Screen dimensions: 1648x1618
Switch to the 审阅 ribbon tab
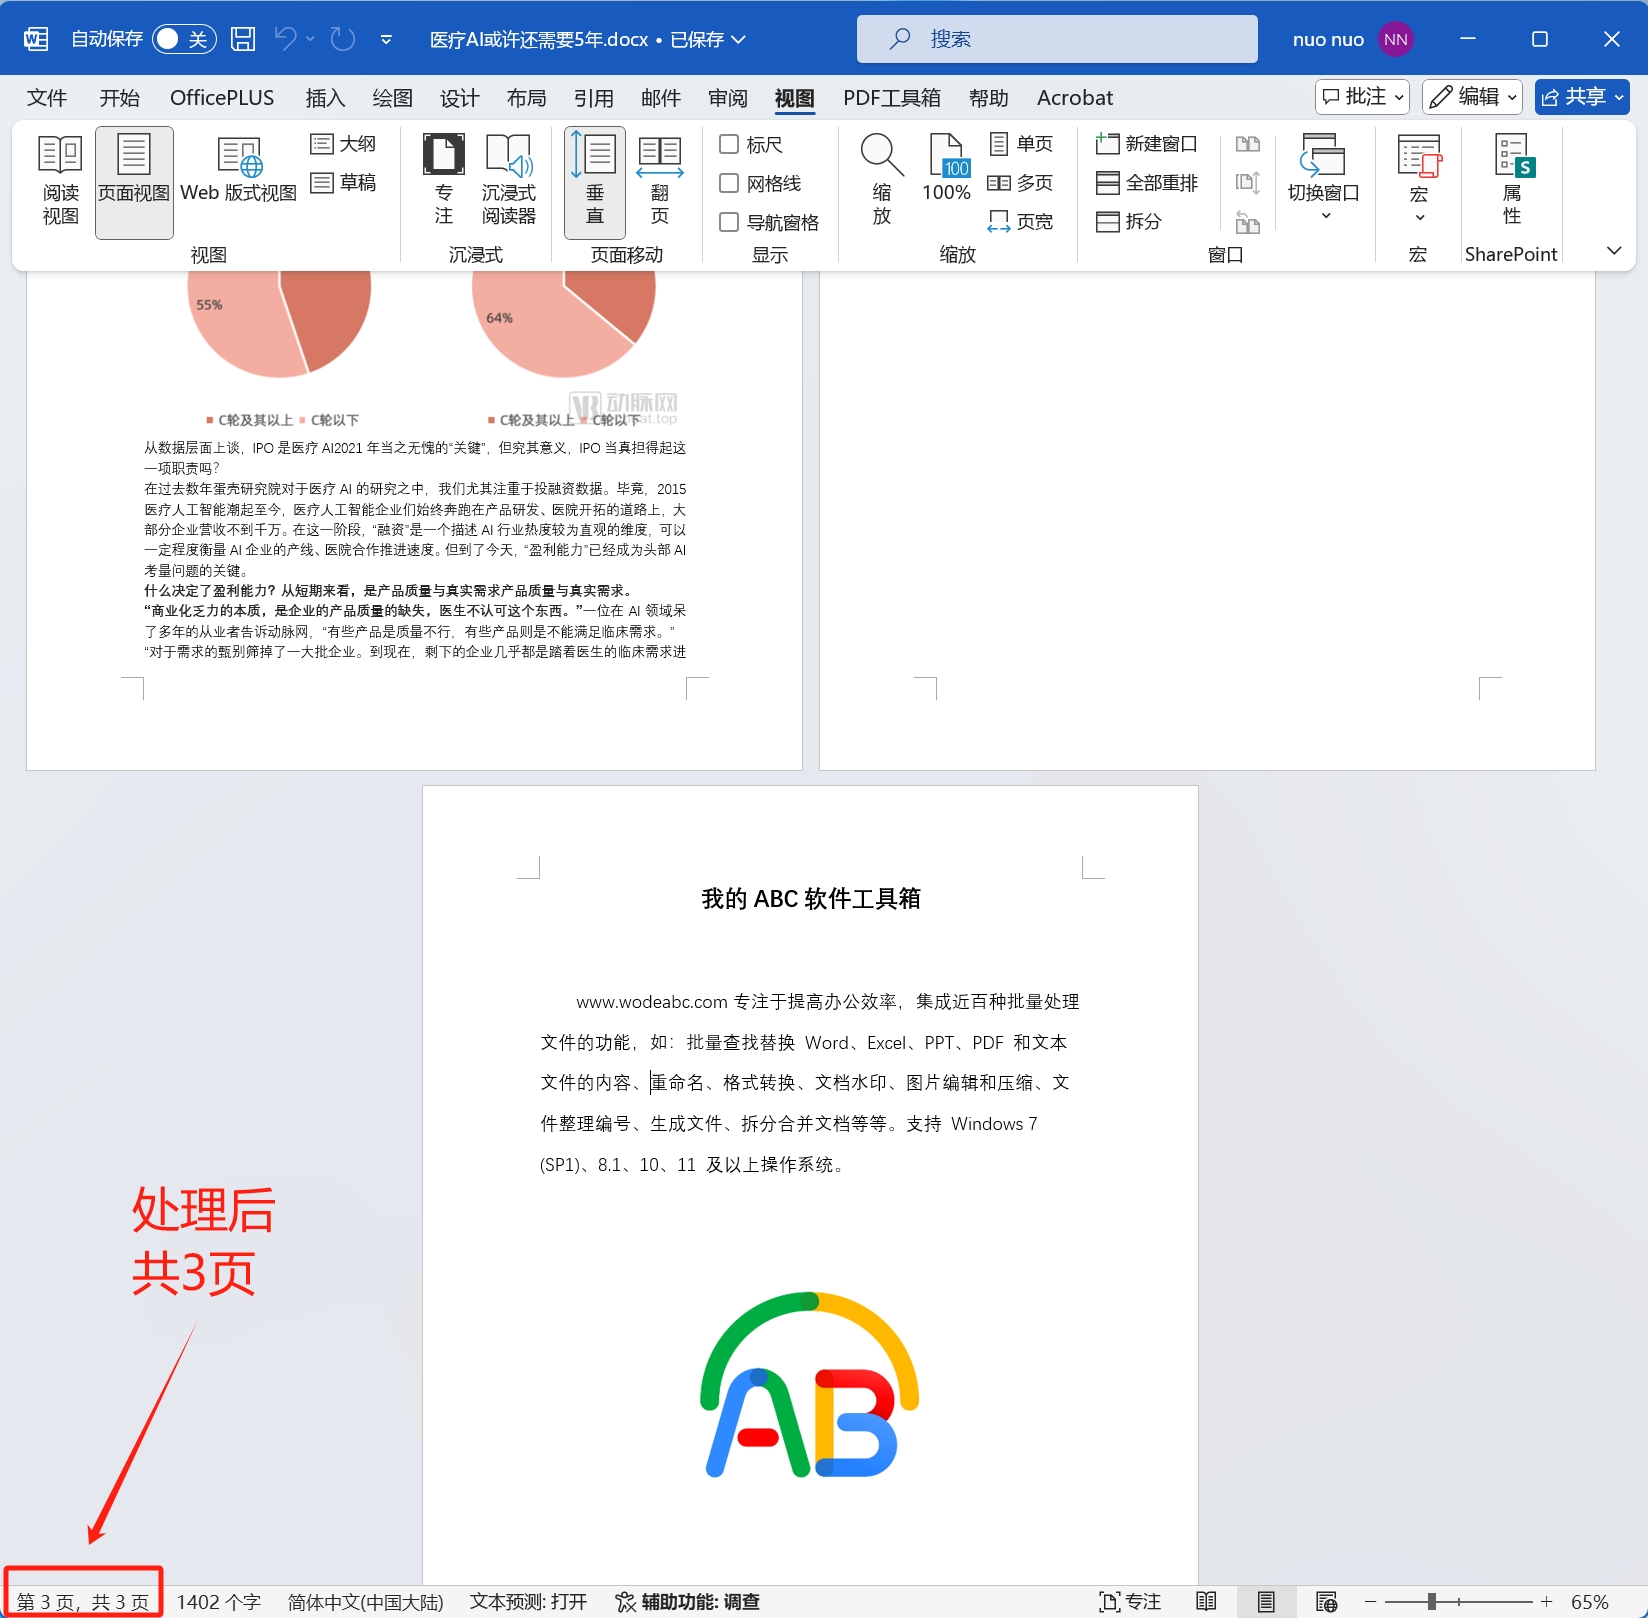point(727,97)
